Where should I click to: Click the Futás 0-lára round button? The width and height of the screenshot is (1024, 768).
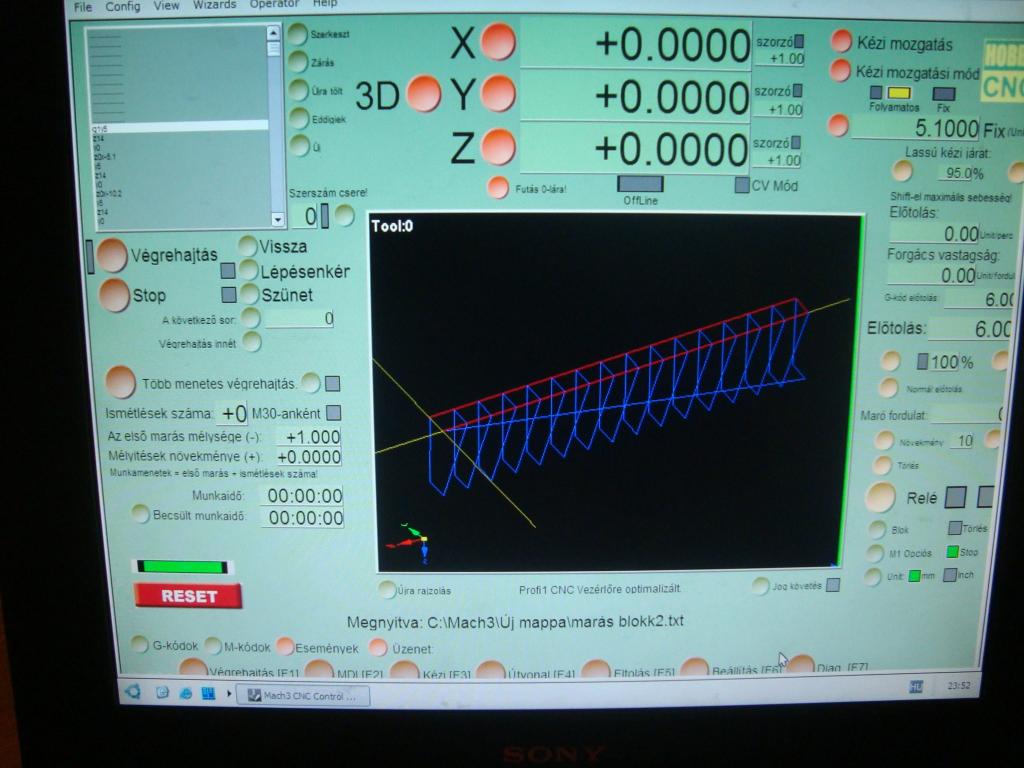pos(498,187)
